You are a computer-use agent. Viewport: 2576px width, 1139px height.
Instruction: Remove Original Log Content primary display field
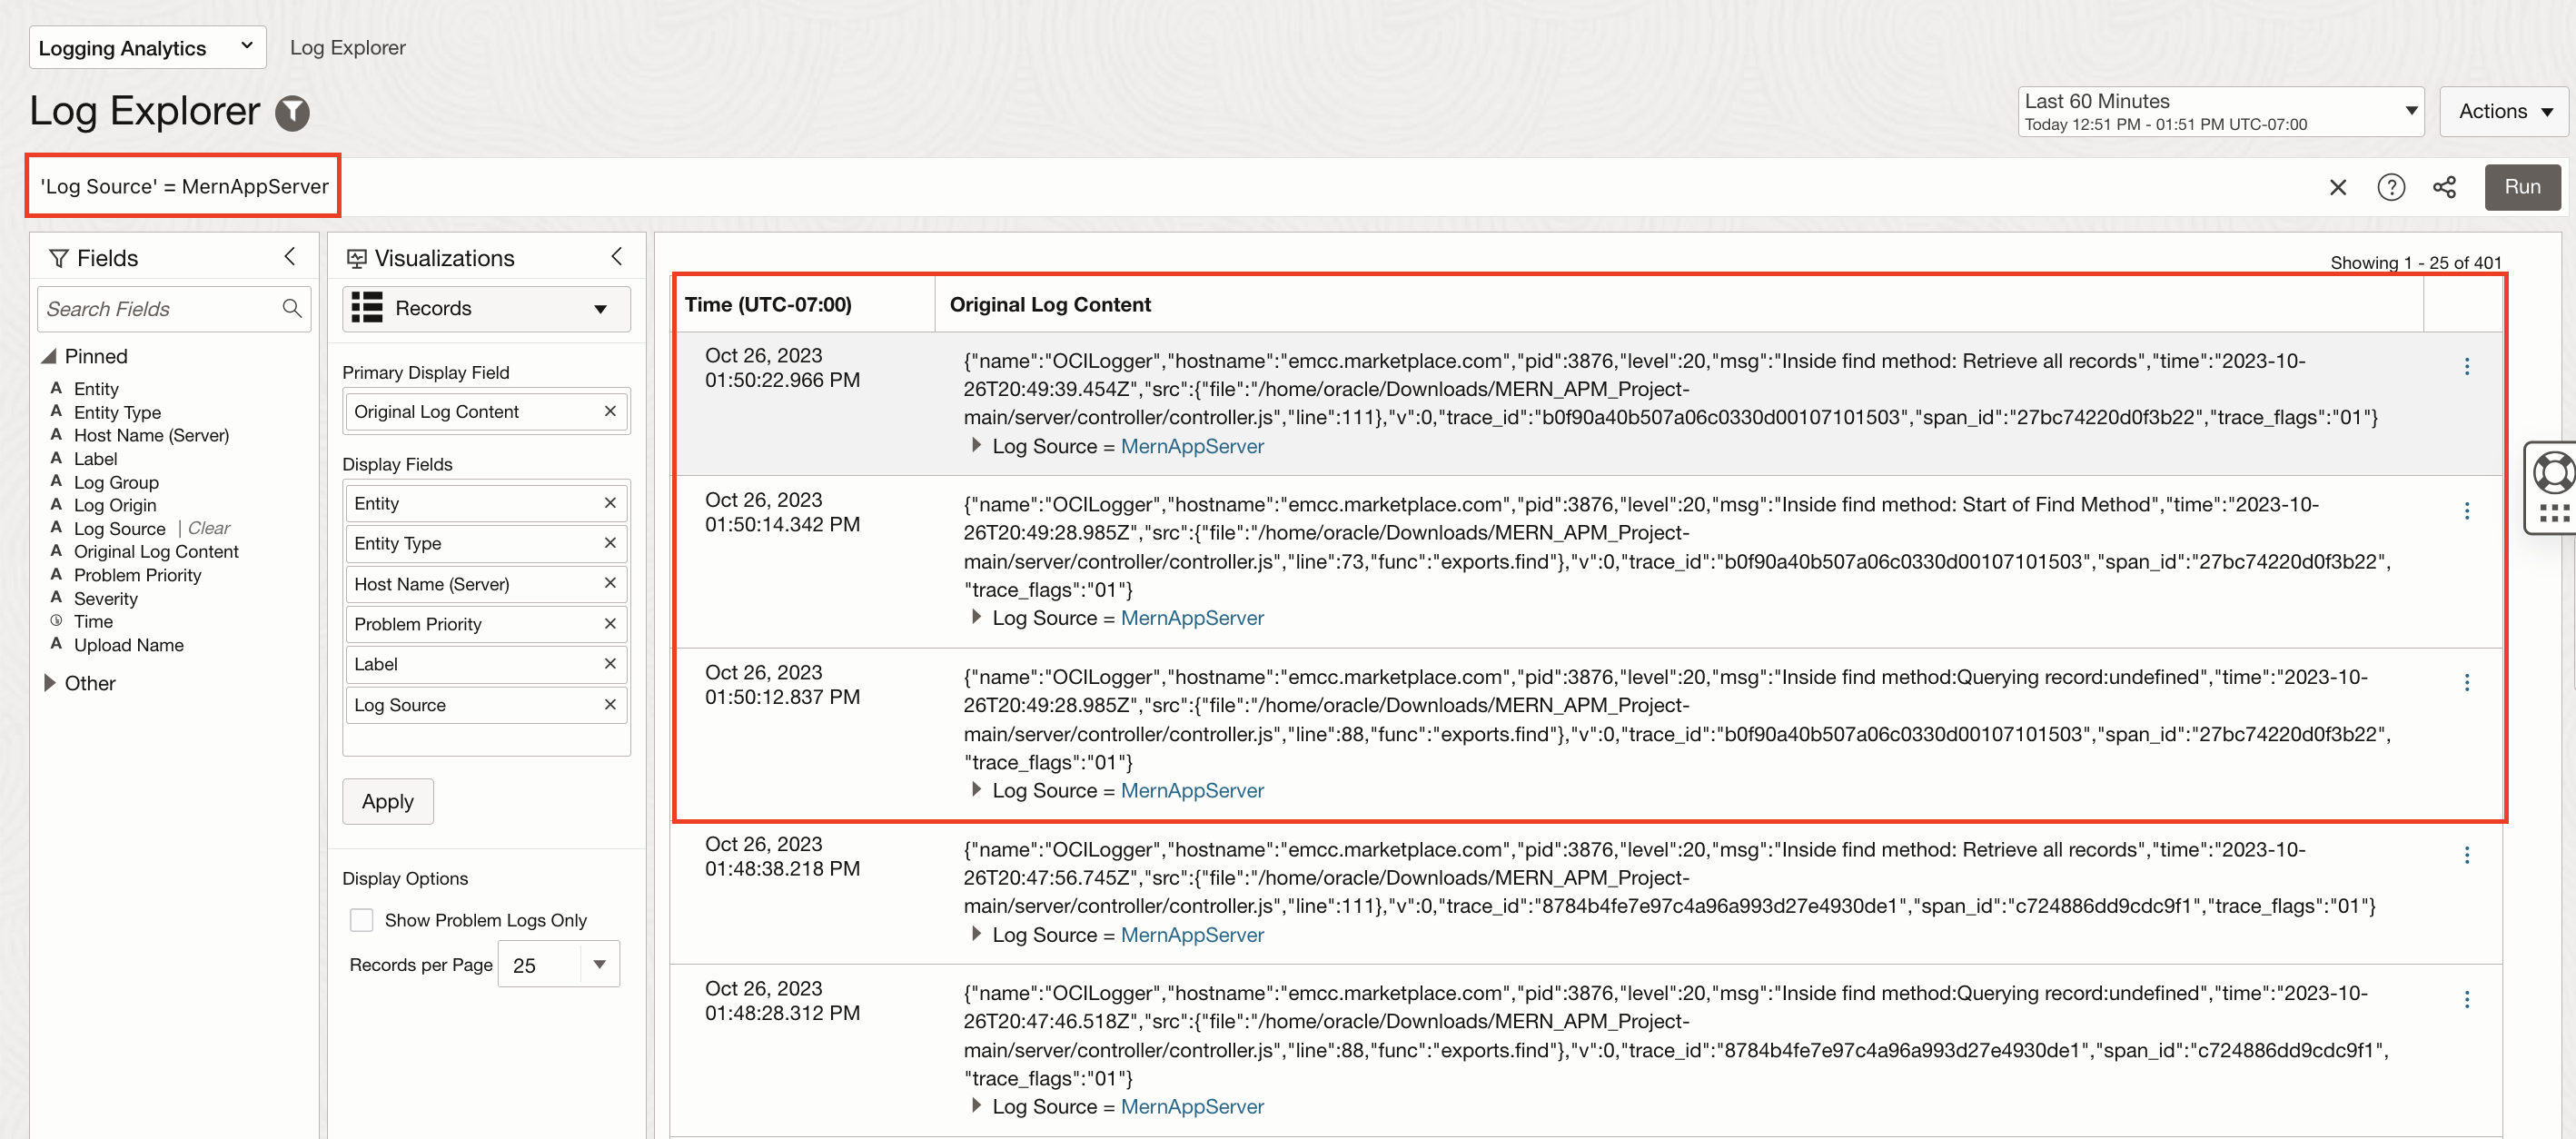[x=610, y=411]
